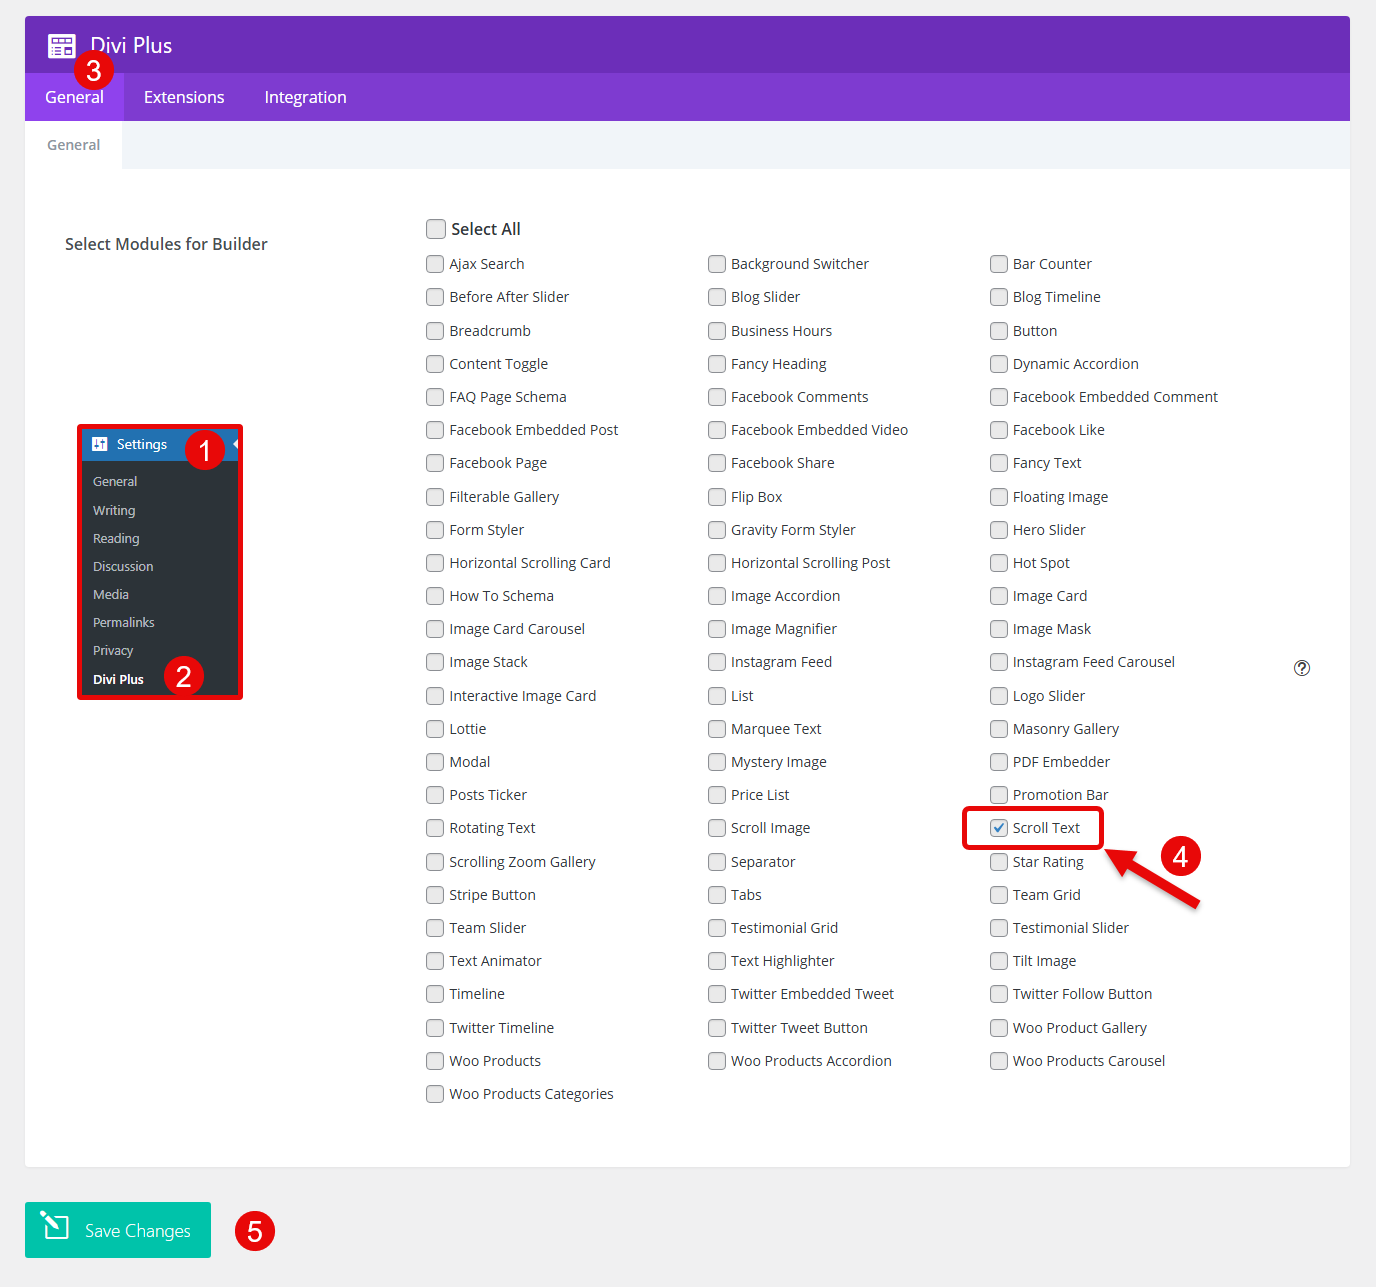Check the Team Grid module

[x=999, y=895]
